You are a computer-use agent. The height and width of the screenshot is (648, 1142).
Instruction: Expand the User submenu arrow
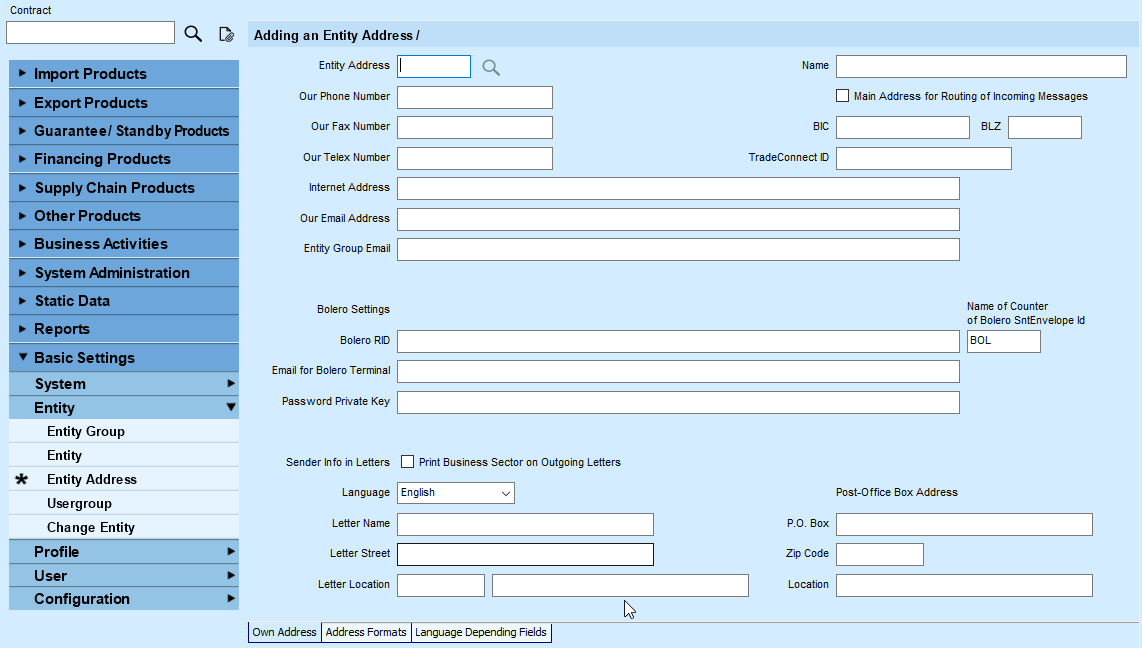pos(231,575)
